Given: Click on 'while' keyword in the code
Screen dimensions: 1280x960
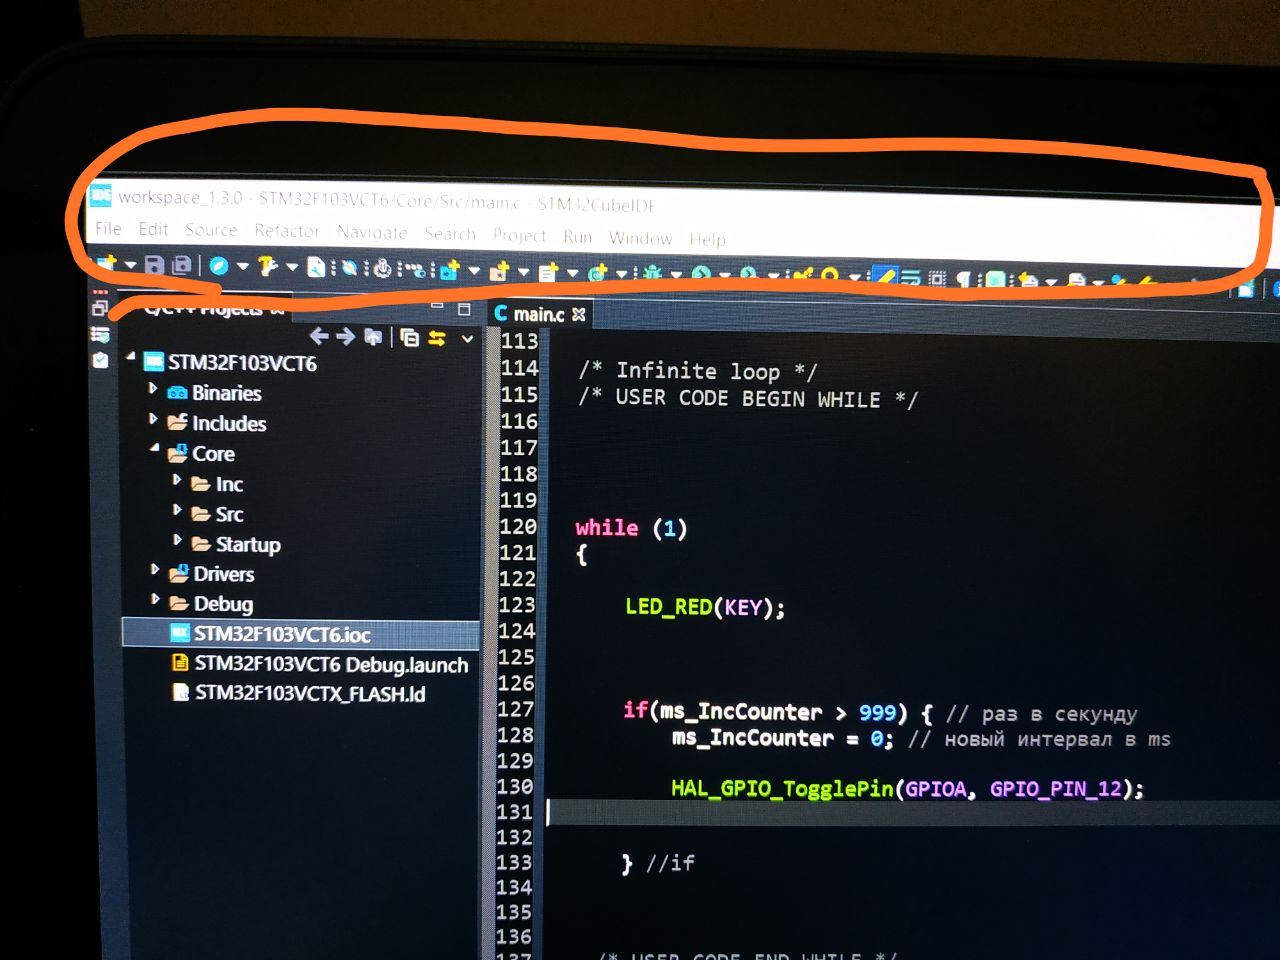Looking at the screenshot, I should [606, 527].
